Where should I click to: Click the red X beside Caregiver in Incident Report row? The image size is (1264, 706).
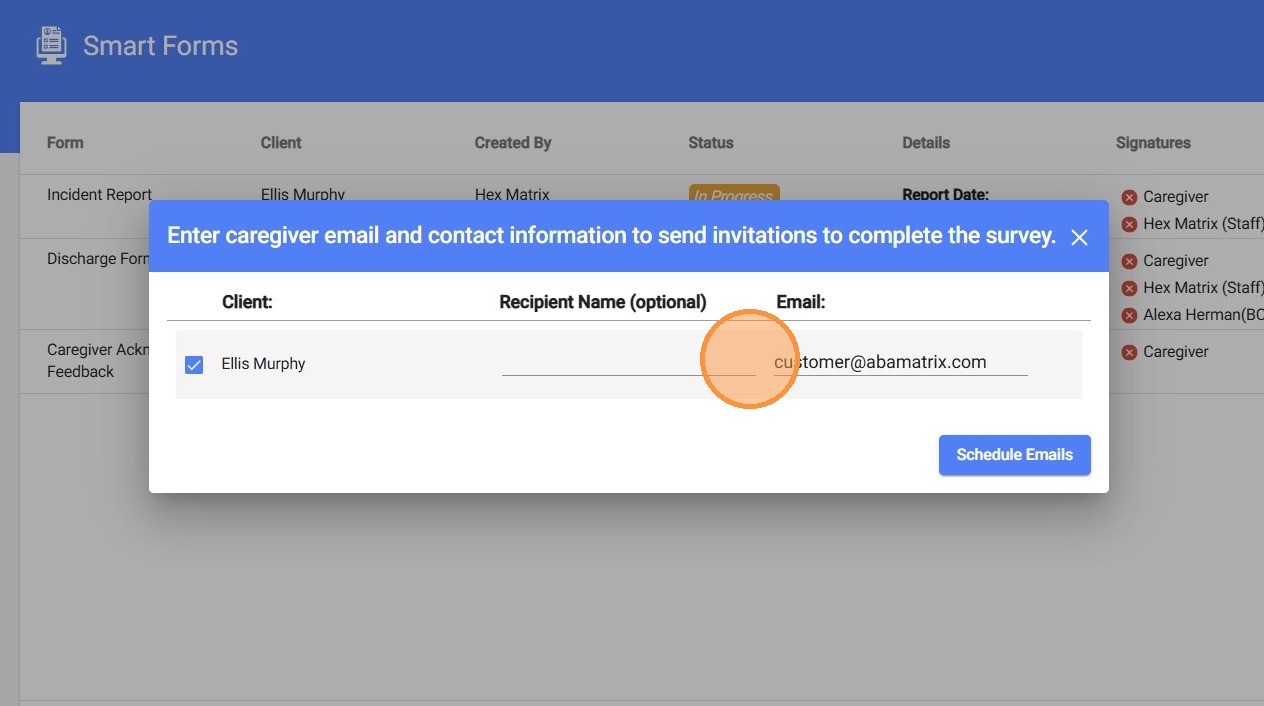click(x=1129, y=197)
